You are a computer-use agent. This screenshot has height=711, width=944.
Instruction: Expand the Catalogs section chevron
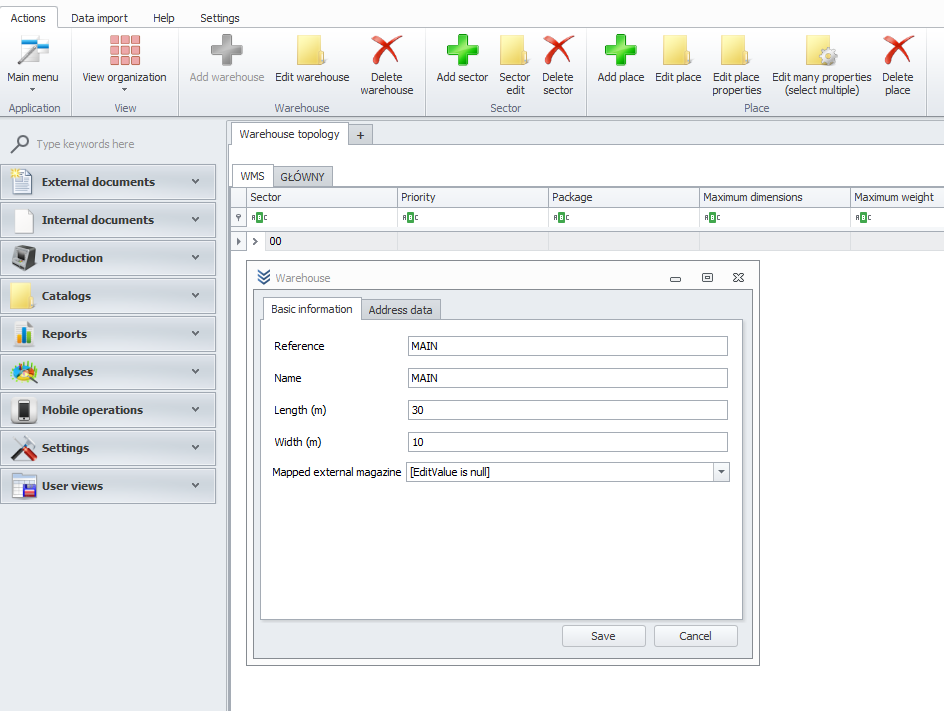click(x=195, y=296)
